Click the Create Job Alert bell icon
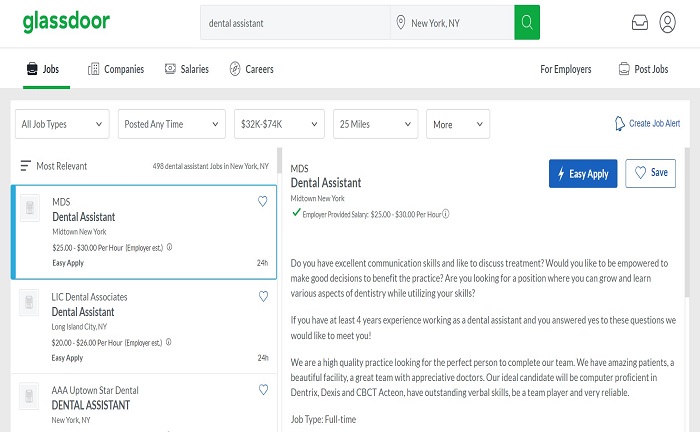Image resolution: width=700 pixels, height=432 pixels. click(619, 124)
